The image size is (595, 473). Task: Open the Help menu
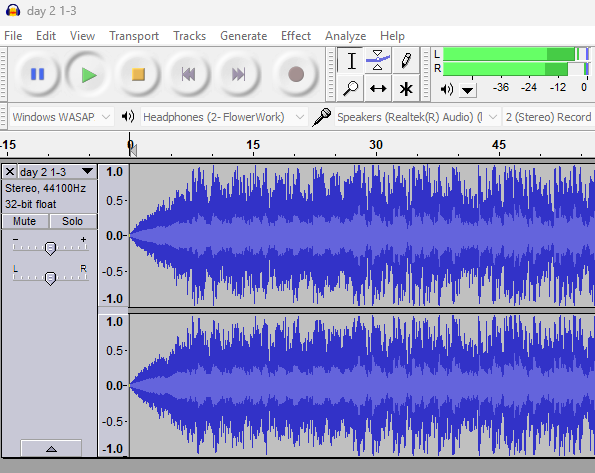click(392, 36)
